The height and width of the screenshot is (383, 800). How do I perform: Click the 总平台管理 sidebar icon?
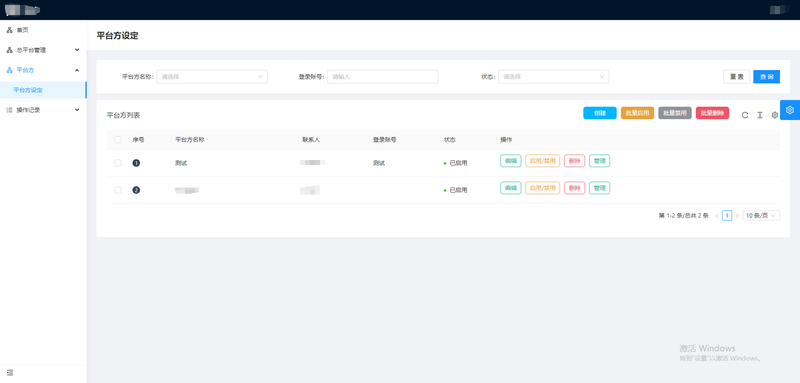[9, 50]
